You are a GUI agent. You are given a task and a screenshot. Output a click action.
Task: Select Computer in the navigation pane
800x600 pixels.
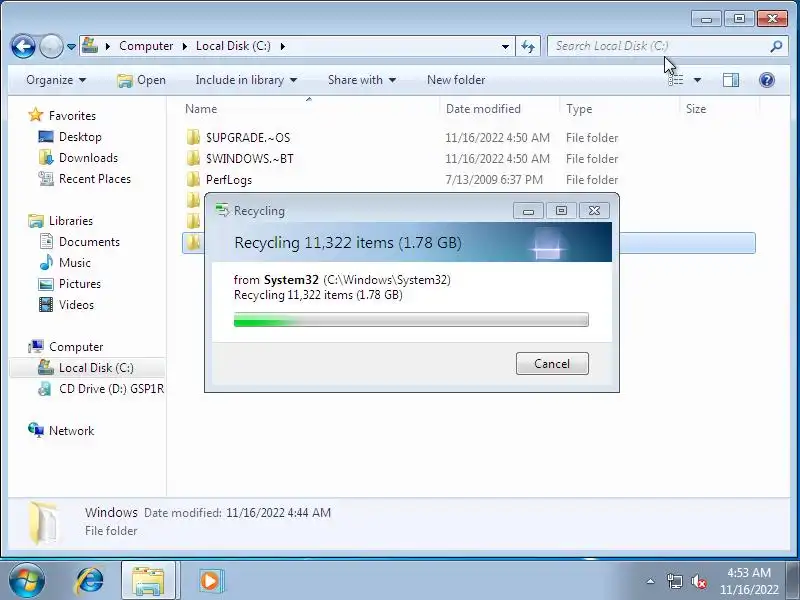tap(76, 347)
